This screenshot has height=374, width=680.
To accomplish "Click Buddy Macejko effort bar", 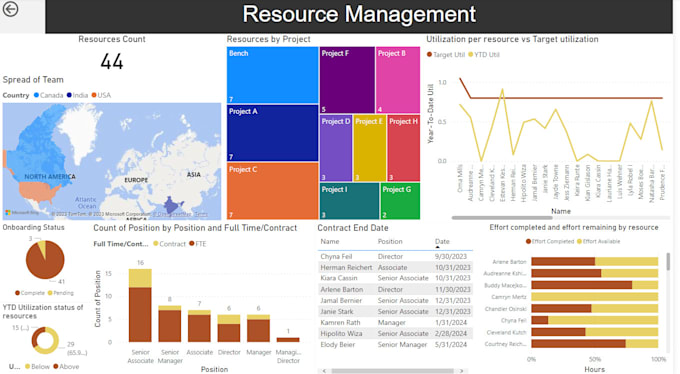I will [595, 285].
